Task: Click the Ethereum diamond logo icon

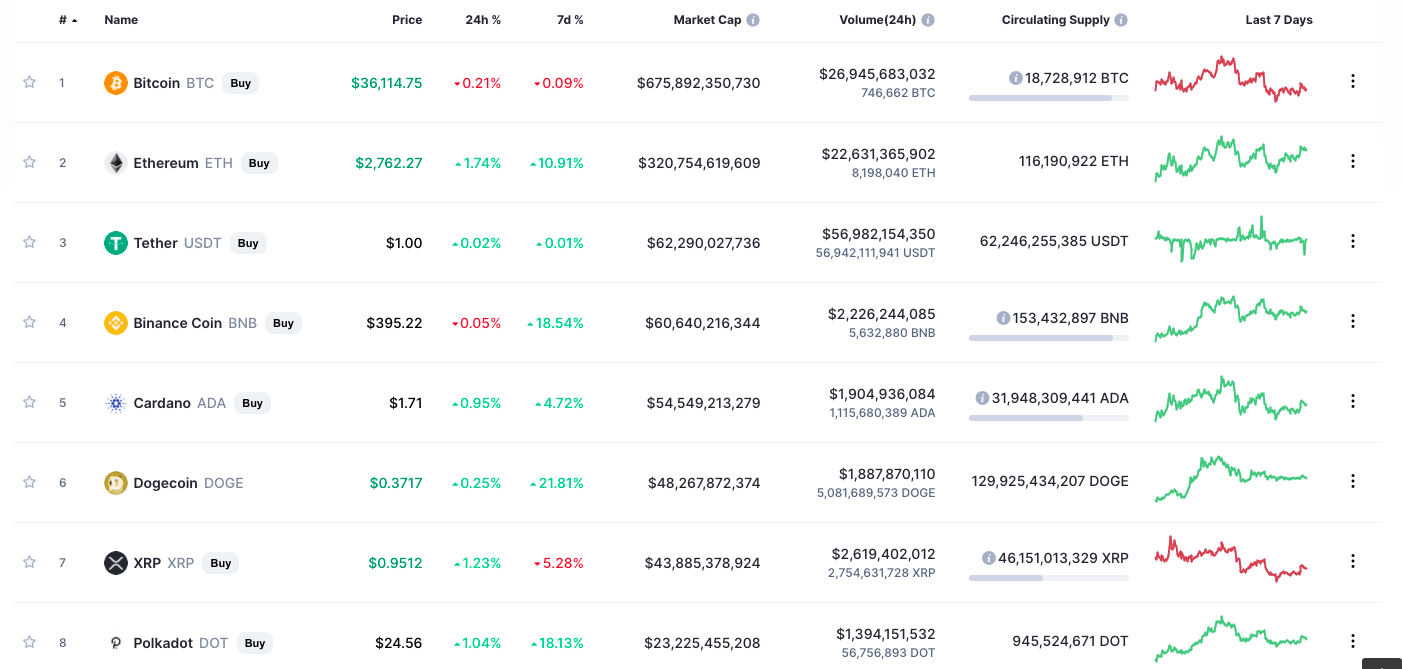Action: coord(116,163)
